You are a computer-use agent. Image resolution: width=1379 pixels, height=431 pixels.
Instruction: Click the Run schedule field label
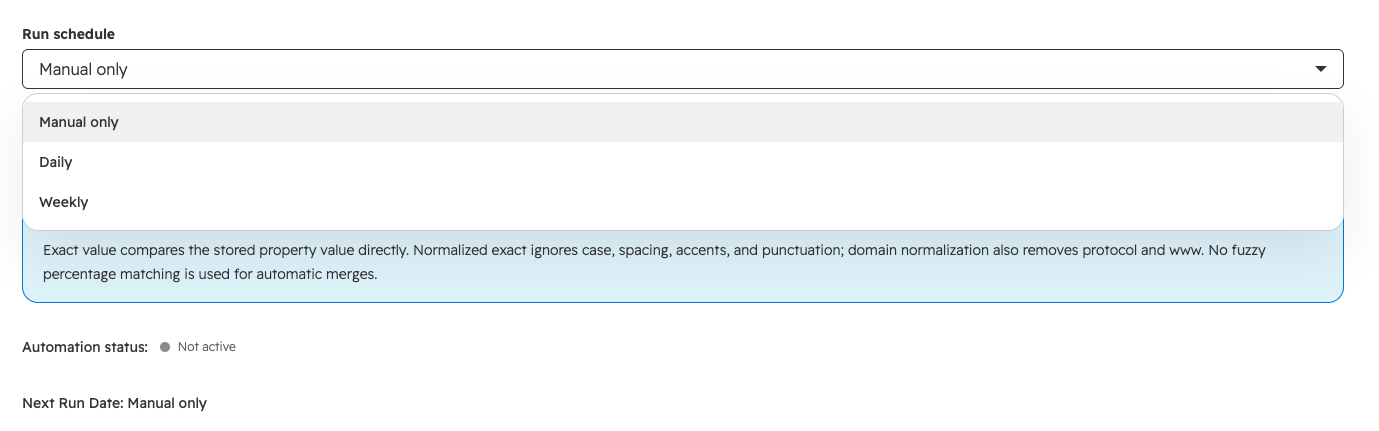(68, 34)
